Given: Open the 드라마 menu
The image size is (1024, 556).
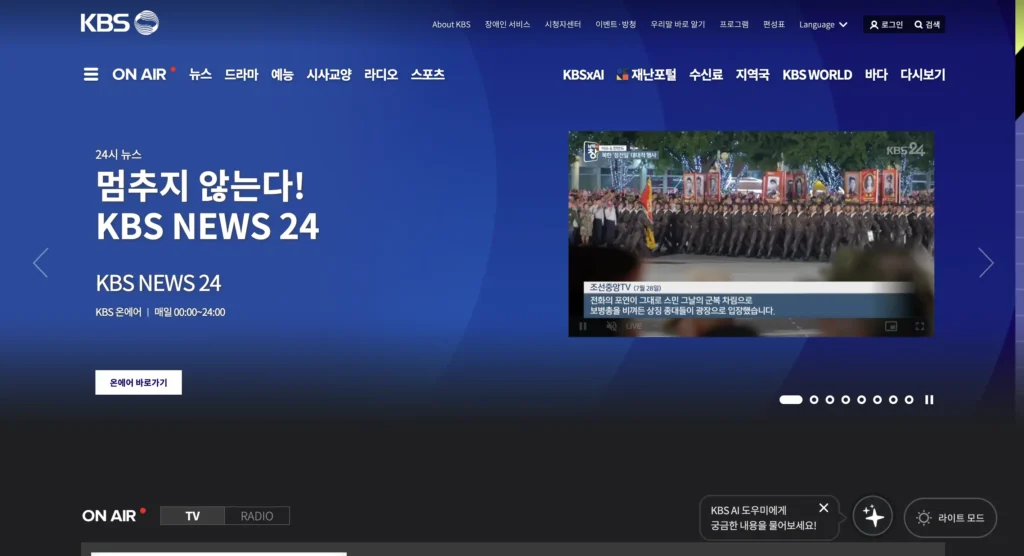Looking at the screenshot, I should [x=241, y=74].
